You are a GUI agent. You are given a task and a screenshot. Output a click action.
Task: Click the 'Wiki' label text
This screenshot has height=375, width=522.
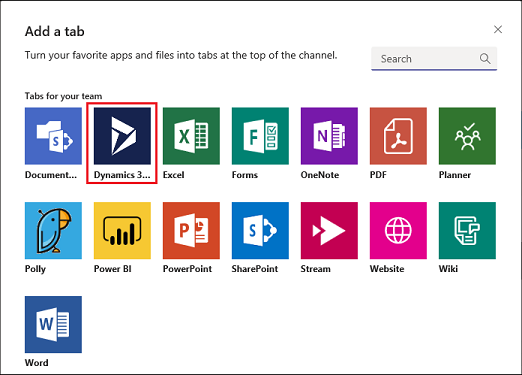point(448,269)
